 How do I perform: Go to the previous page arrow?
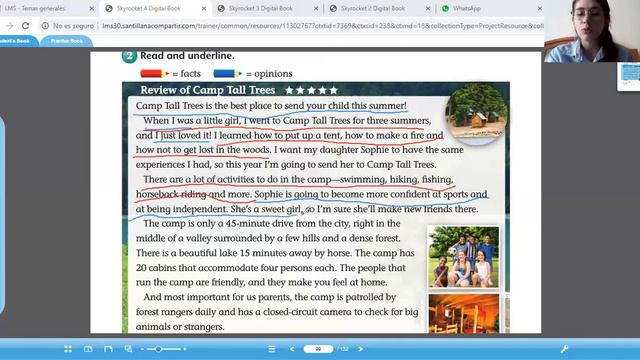coord(292,349)
